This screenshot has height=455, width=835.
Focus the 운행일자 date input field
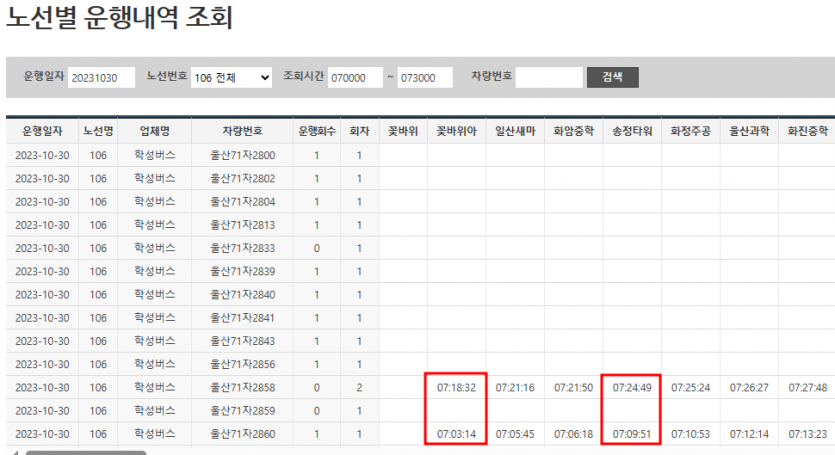click(101, 77)
